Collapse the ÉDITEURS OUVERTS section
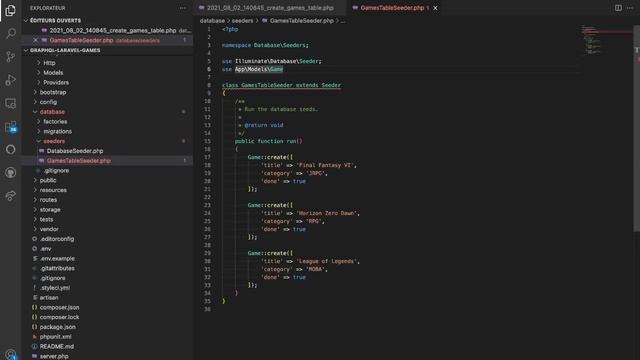The height and width of the screenshot is (360, 640). (55, 20)
